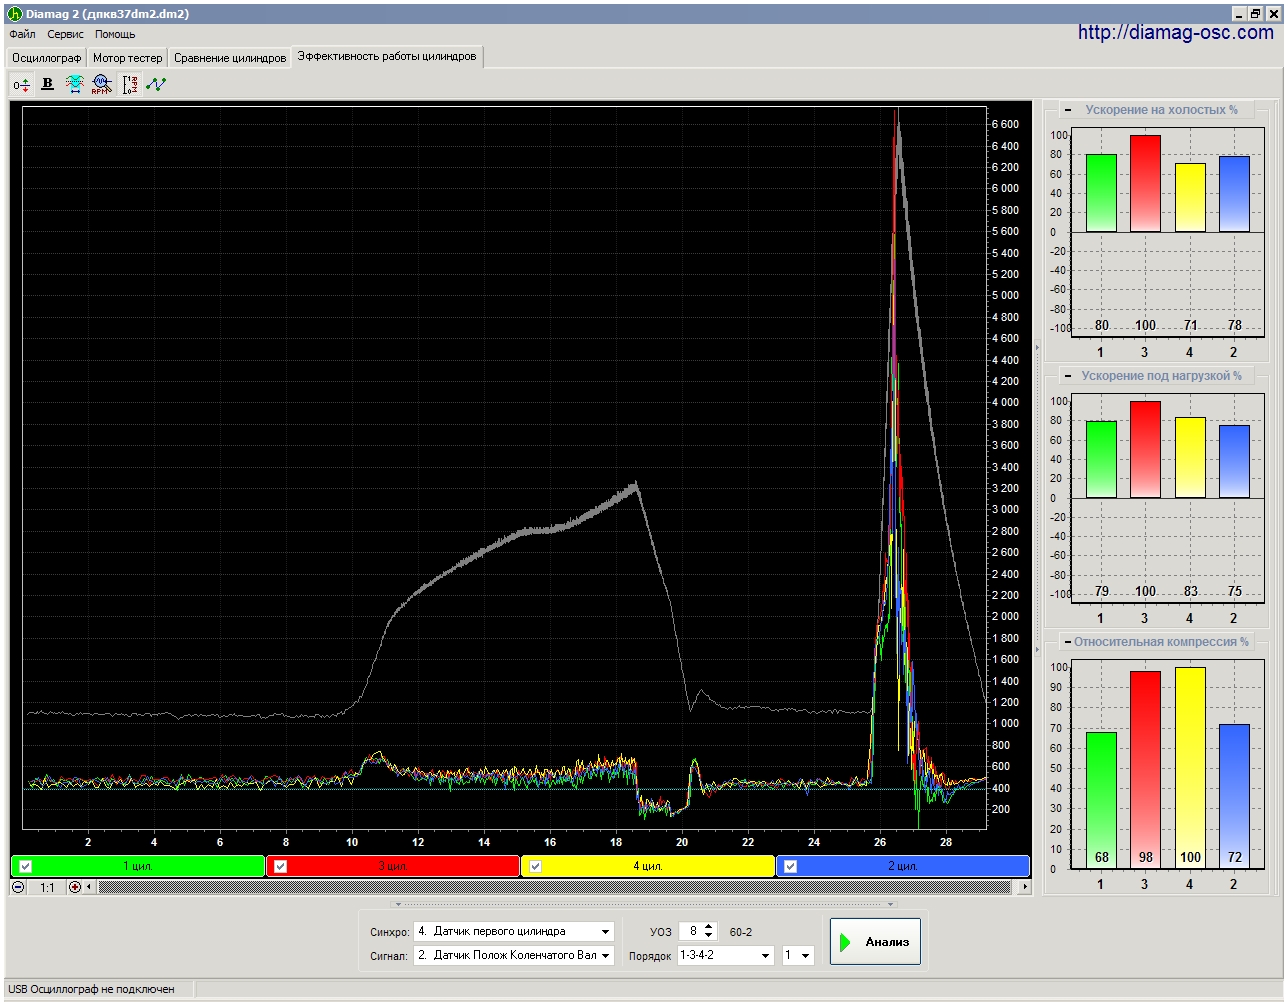Click the yellow 4 цил. color bar

click(x=648, y=866)
